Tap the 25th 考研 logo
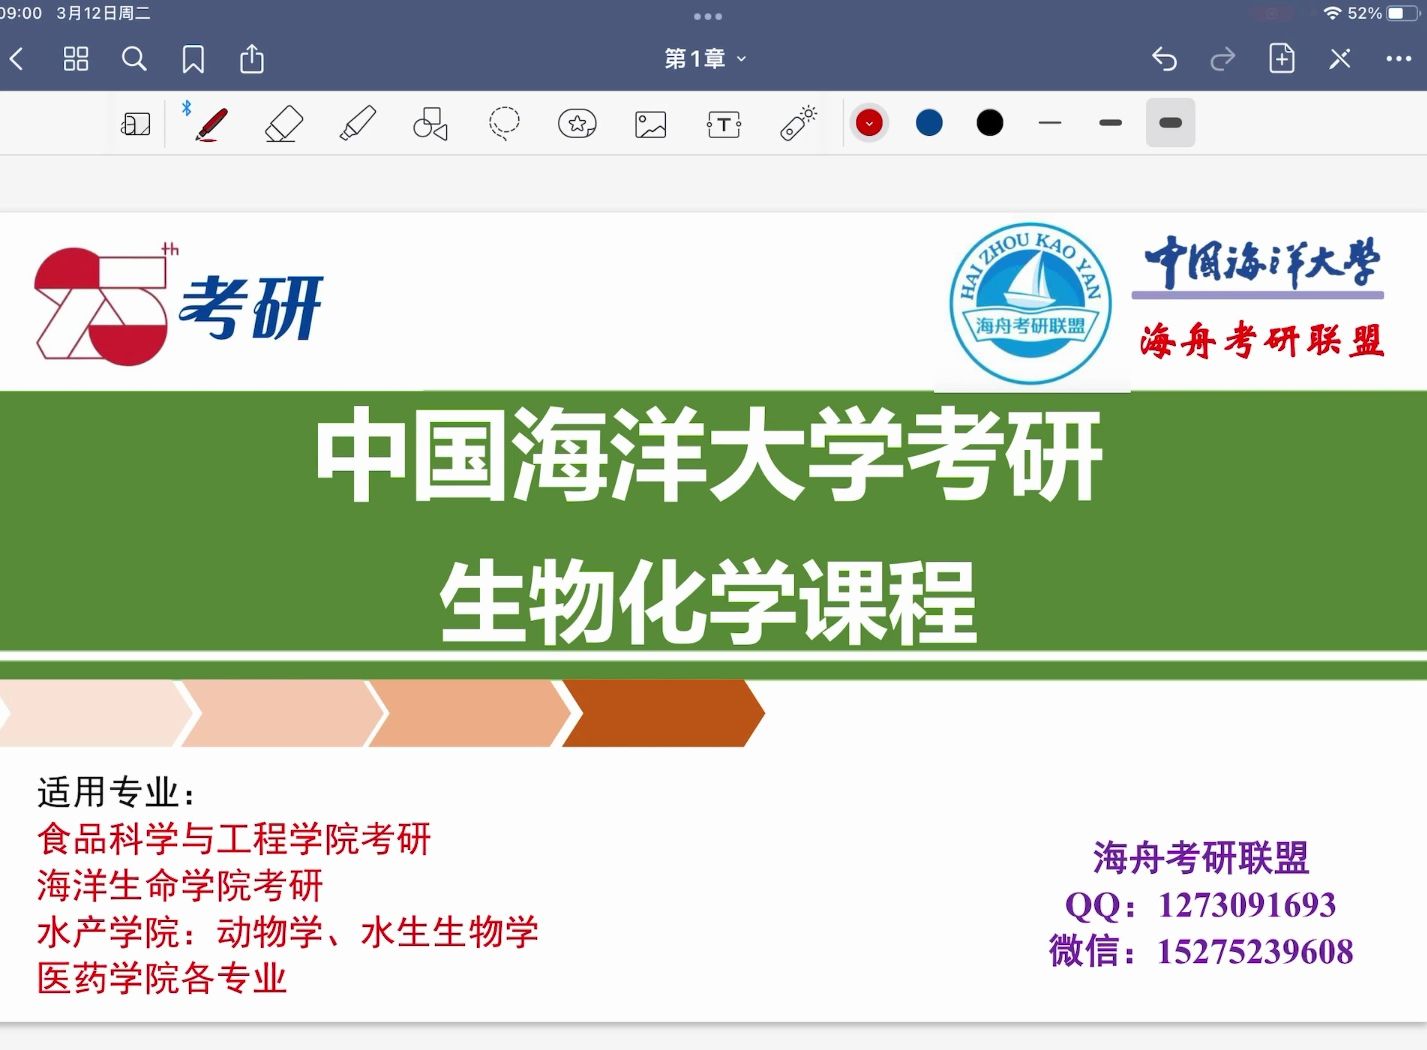This screenshot has width=1427, height=1050. point(178,303)
